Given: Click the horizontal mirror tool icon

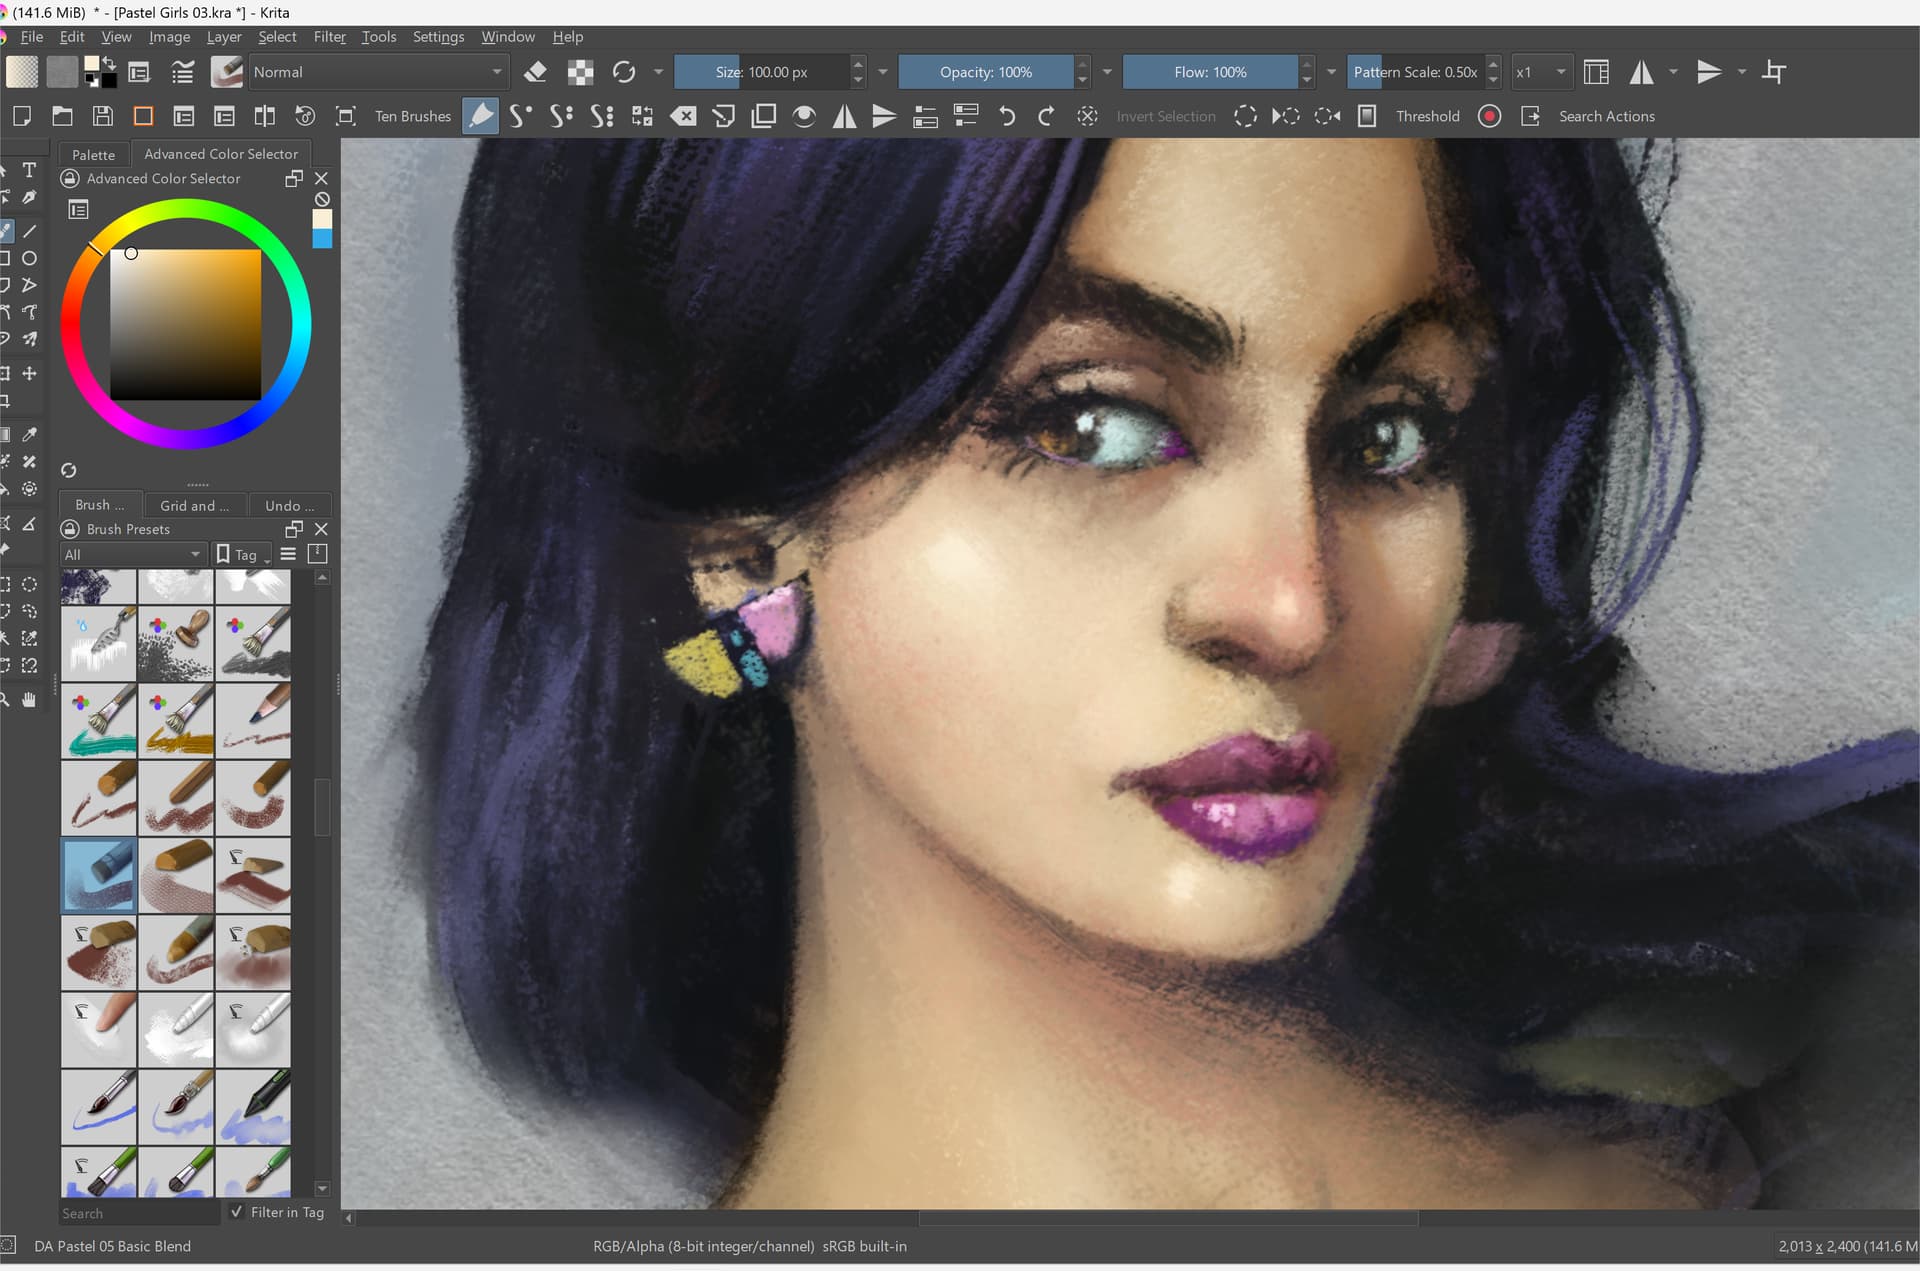Looking at the screenshot, I should point(1641,72).
